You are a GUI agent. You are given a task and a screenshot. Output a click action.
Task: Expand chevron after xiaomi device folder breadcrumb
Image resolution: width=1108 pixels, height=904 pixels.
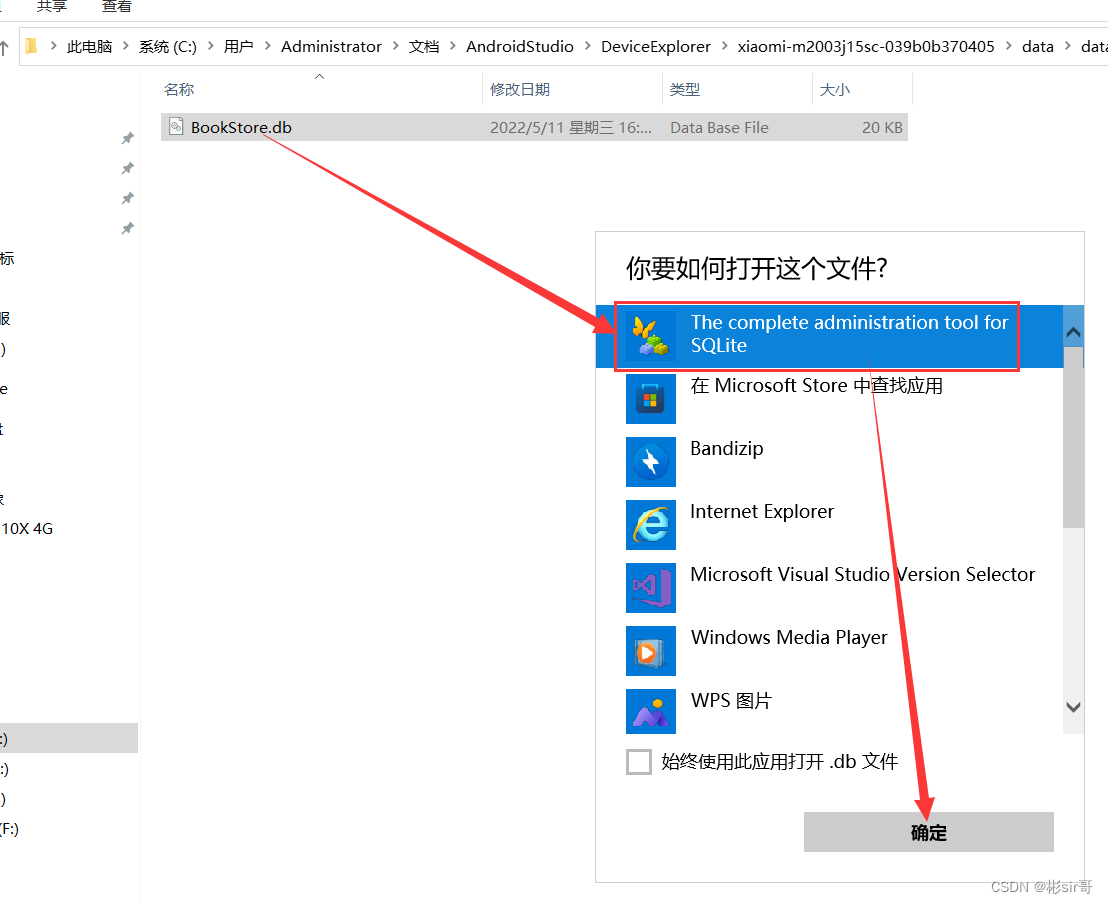[1008, 46]
